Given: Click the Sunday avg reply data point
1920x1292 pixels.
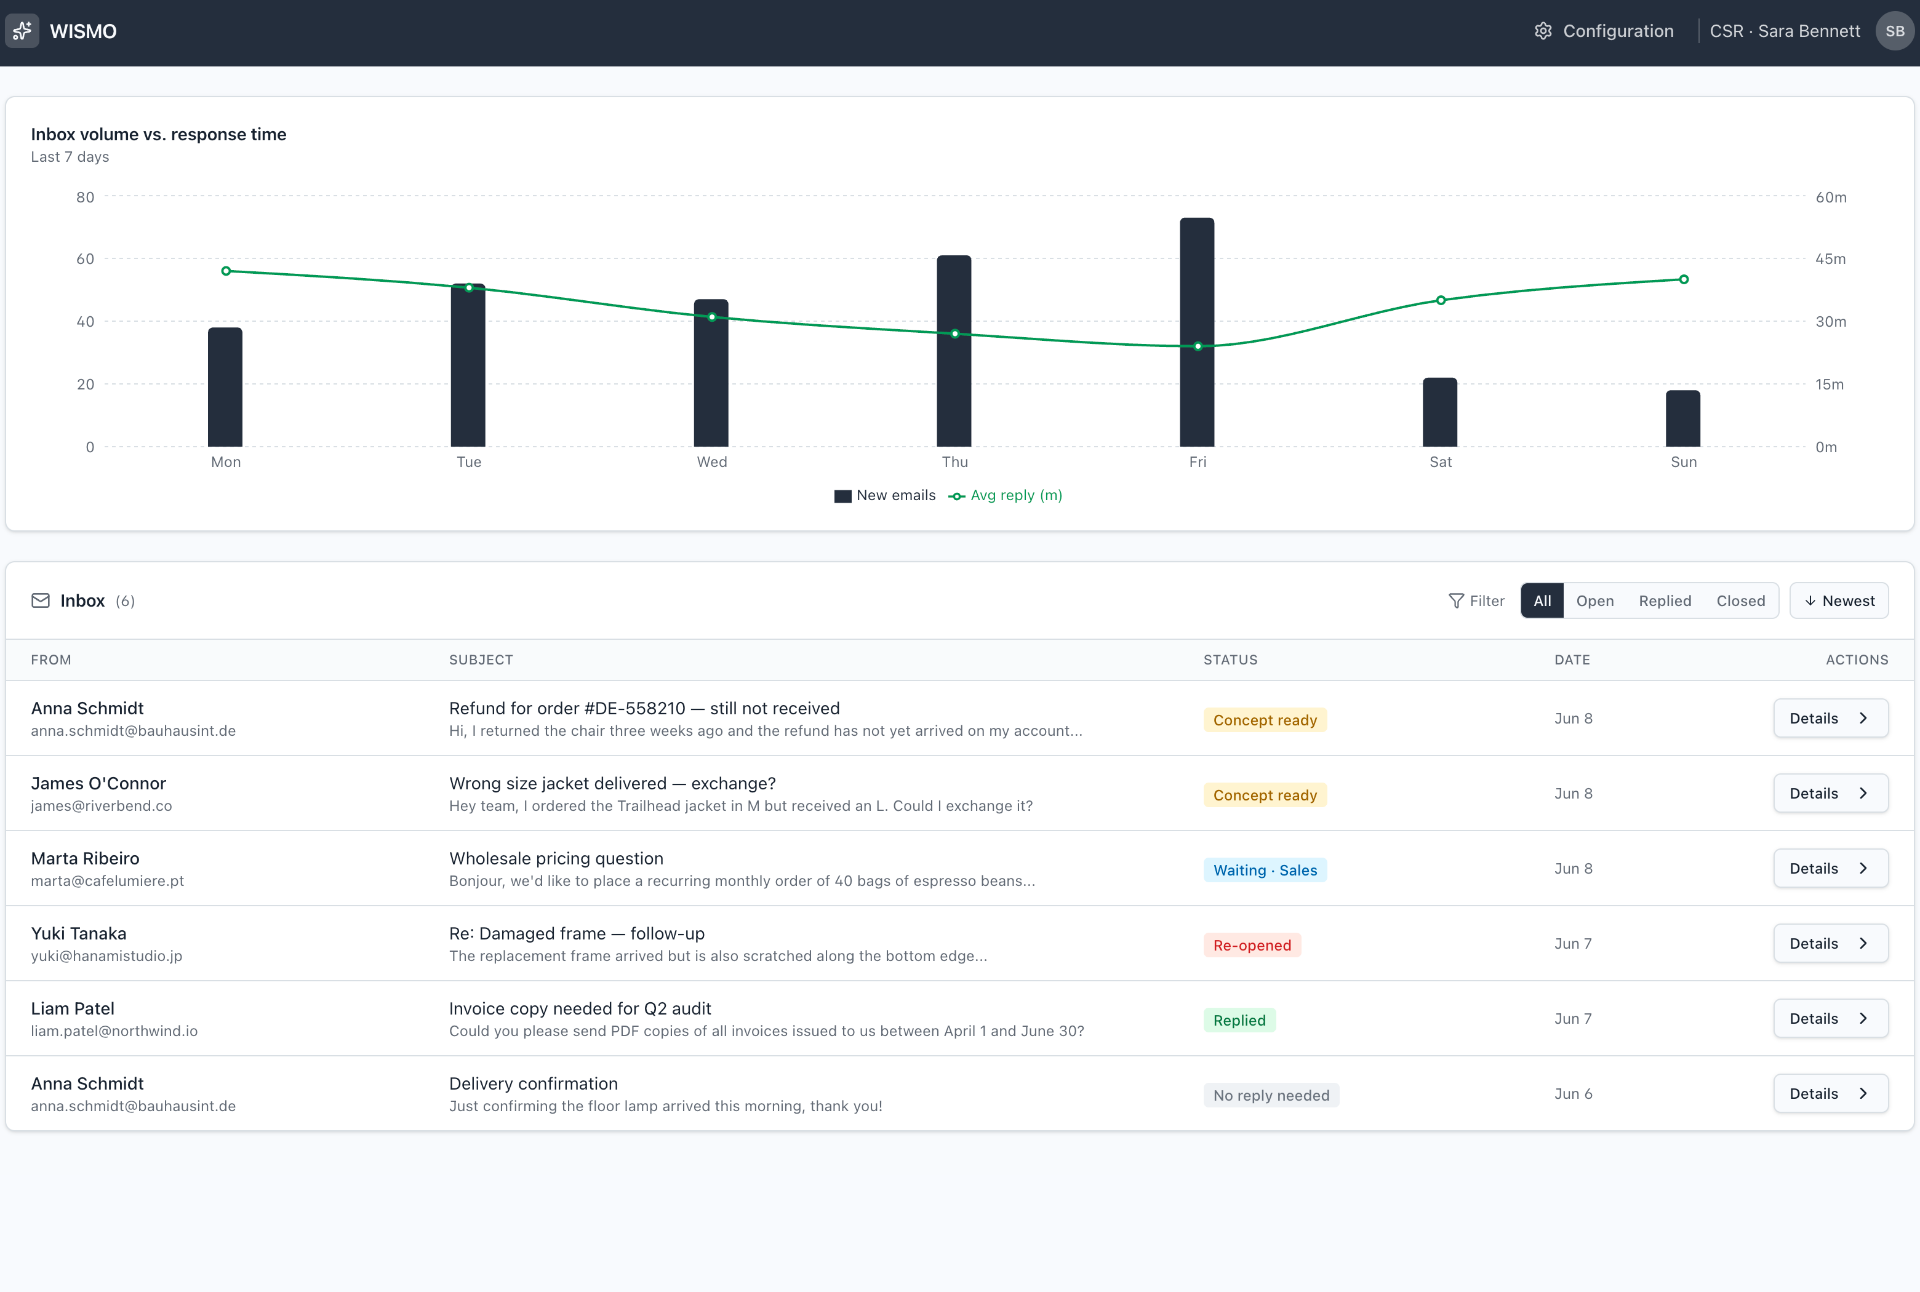Looking at the screenshot, I should click(1684, 280).
